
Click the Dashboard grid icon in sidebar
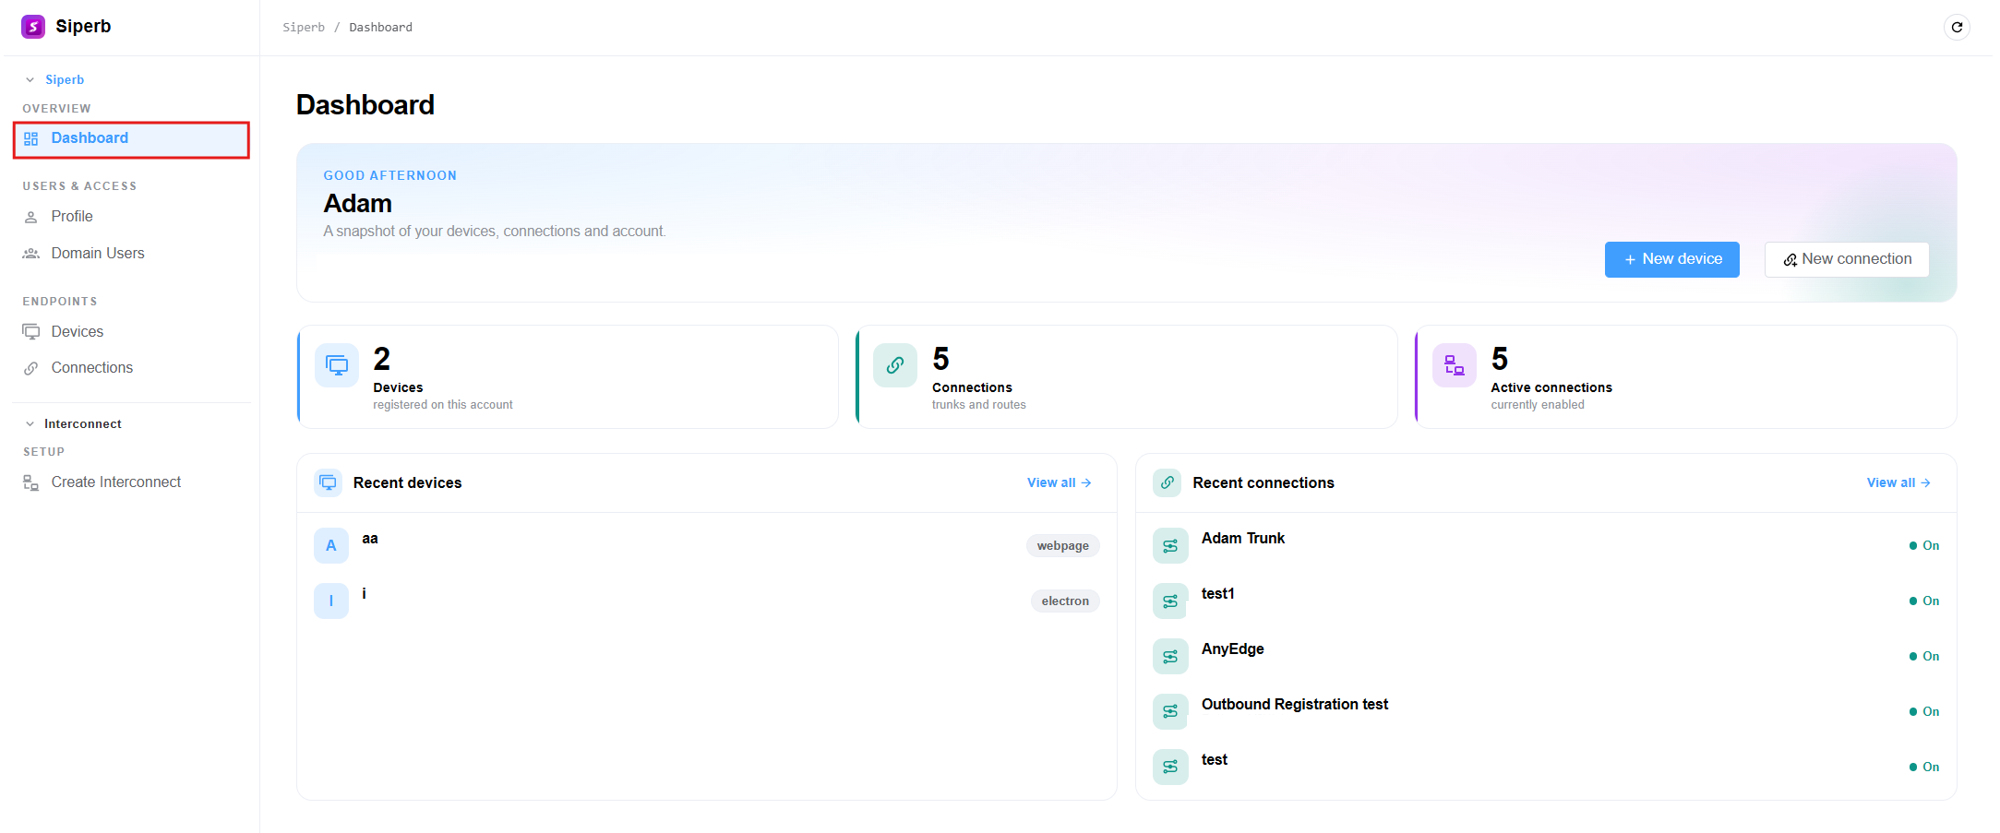[x=31, y=139]
